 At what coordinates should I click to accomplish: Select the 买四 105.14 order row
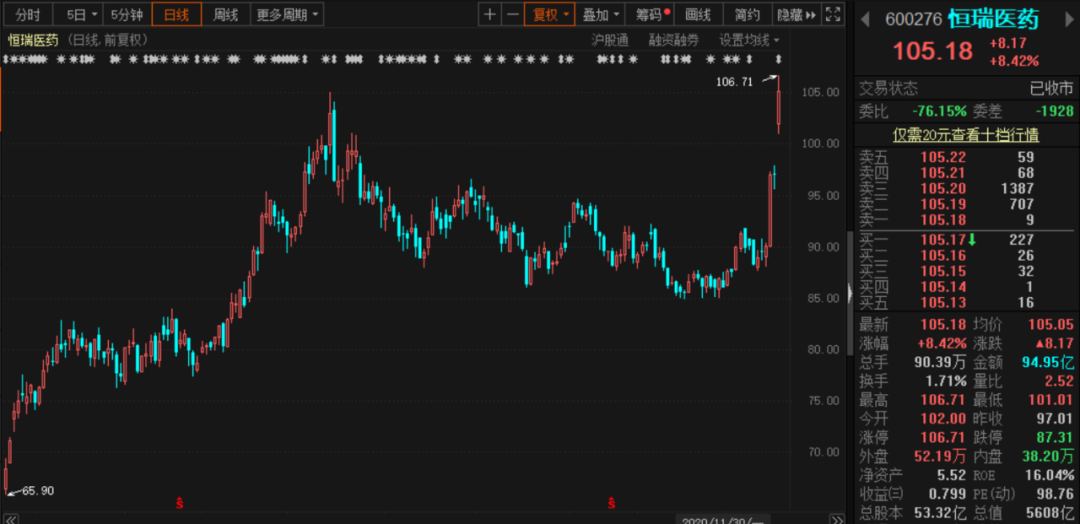pyautogui.click(x=966, y=287)
